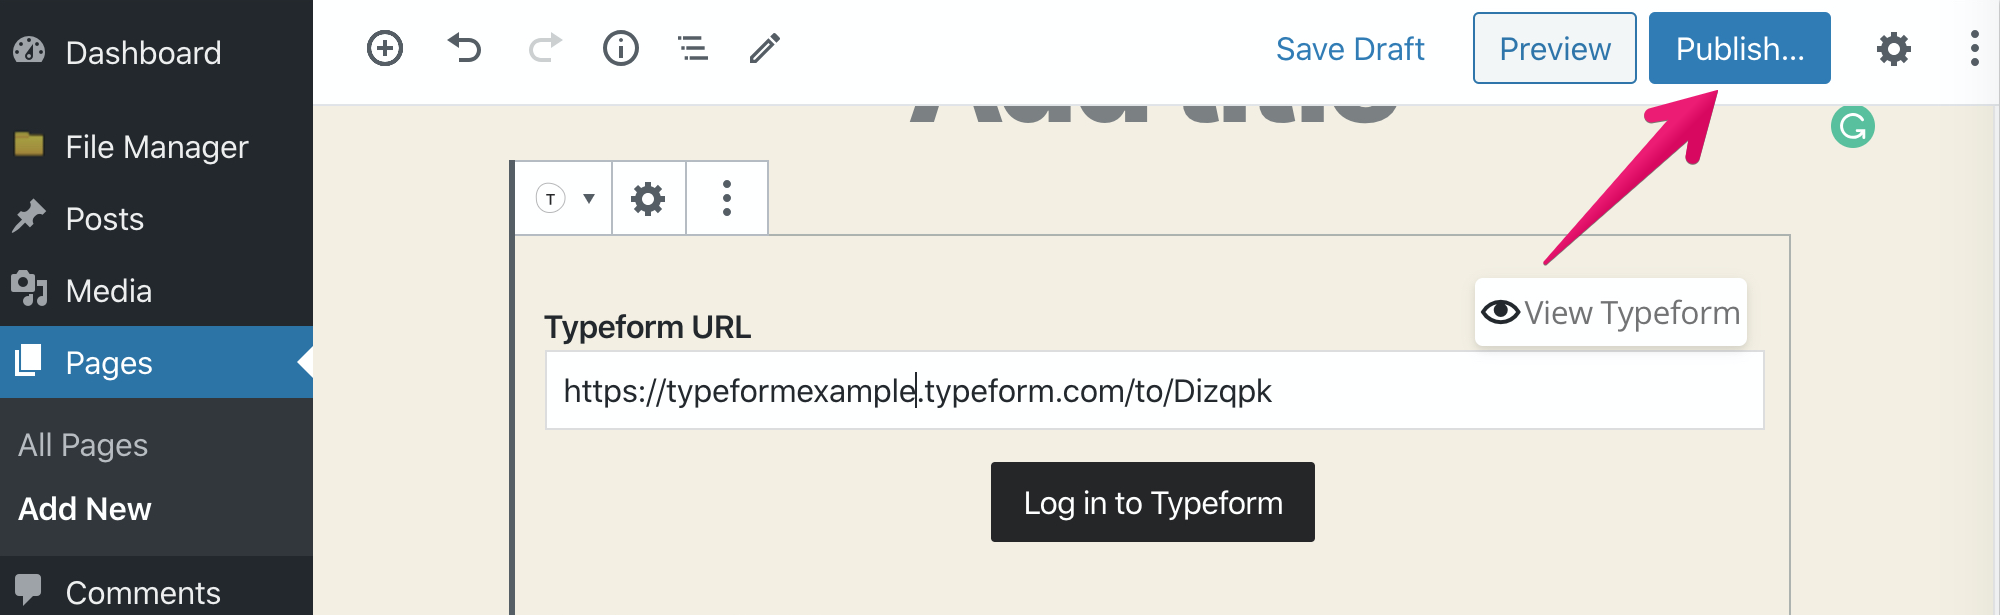Open File Manager menu item
Image resolution: width=2000 pixels, height=615 pixels.
click(x=156, y=147)
